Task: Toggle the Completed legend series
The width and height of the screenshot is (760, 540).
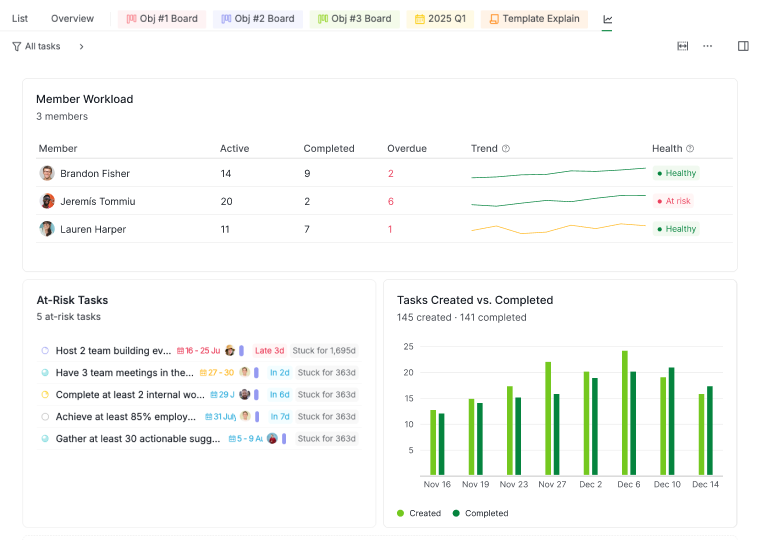Action: (x=480, y=513)
